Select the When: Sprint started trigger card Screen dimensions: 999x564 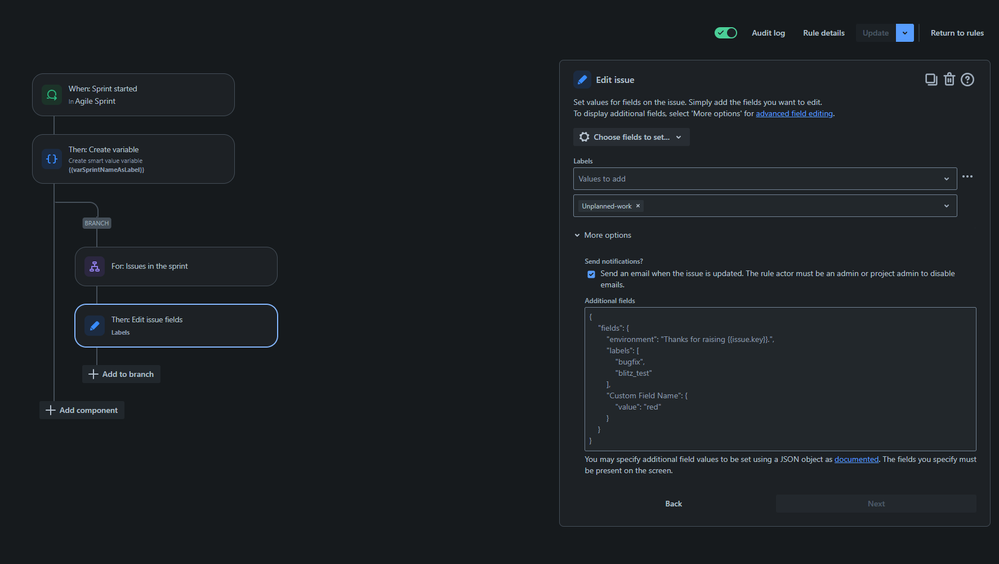[x=133, y=95]
